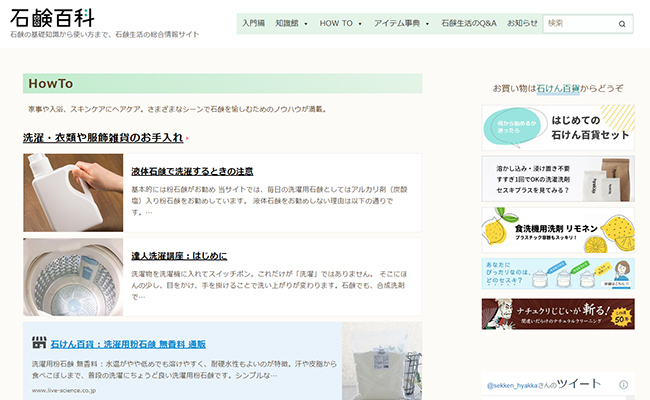The height and width of the screenshot is (400, 650).
Task: Open the HOW TO menu
Action: point(336,23)
